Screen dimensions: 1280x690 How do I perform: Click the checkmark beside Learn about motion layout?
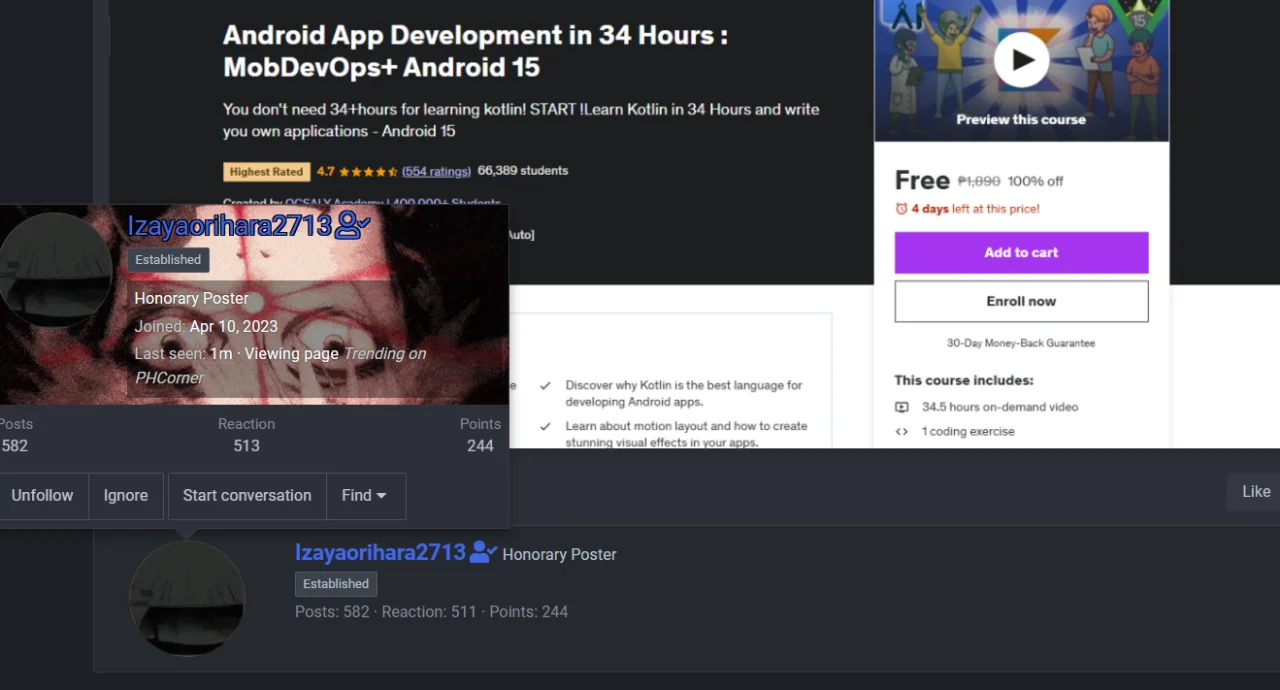pyautogui.click(x=545, y=426)
